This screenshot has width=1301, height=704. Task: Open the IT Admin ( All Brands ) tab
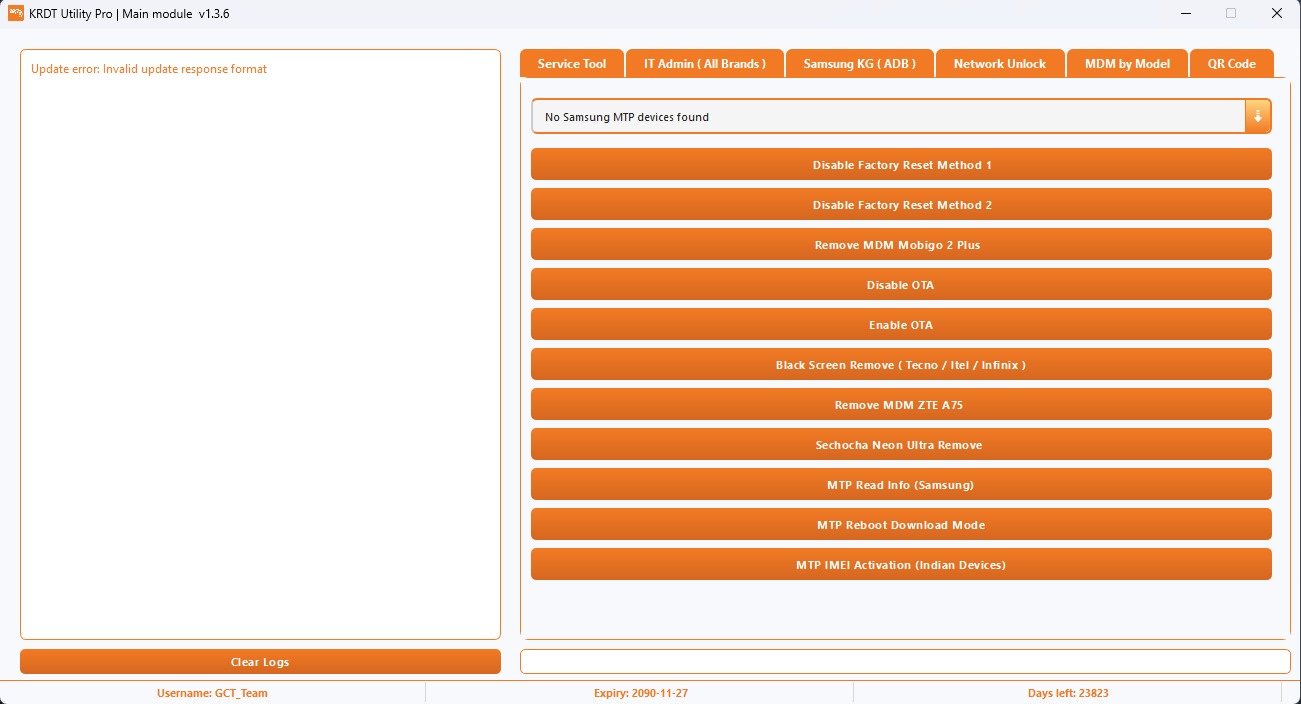[x=704, y=63]
